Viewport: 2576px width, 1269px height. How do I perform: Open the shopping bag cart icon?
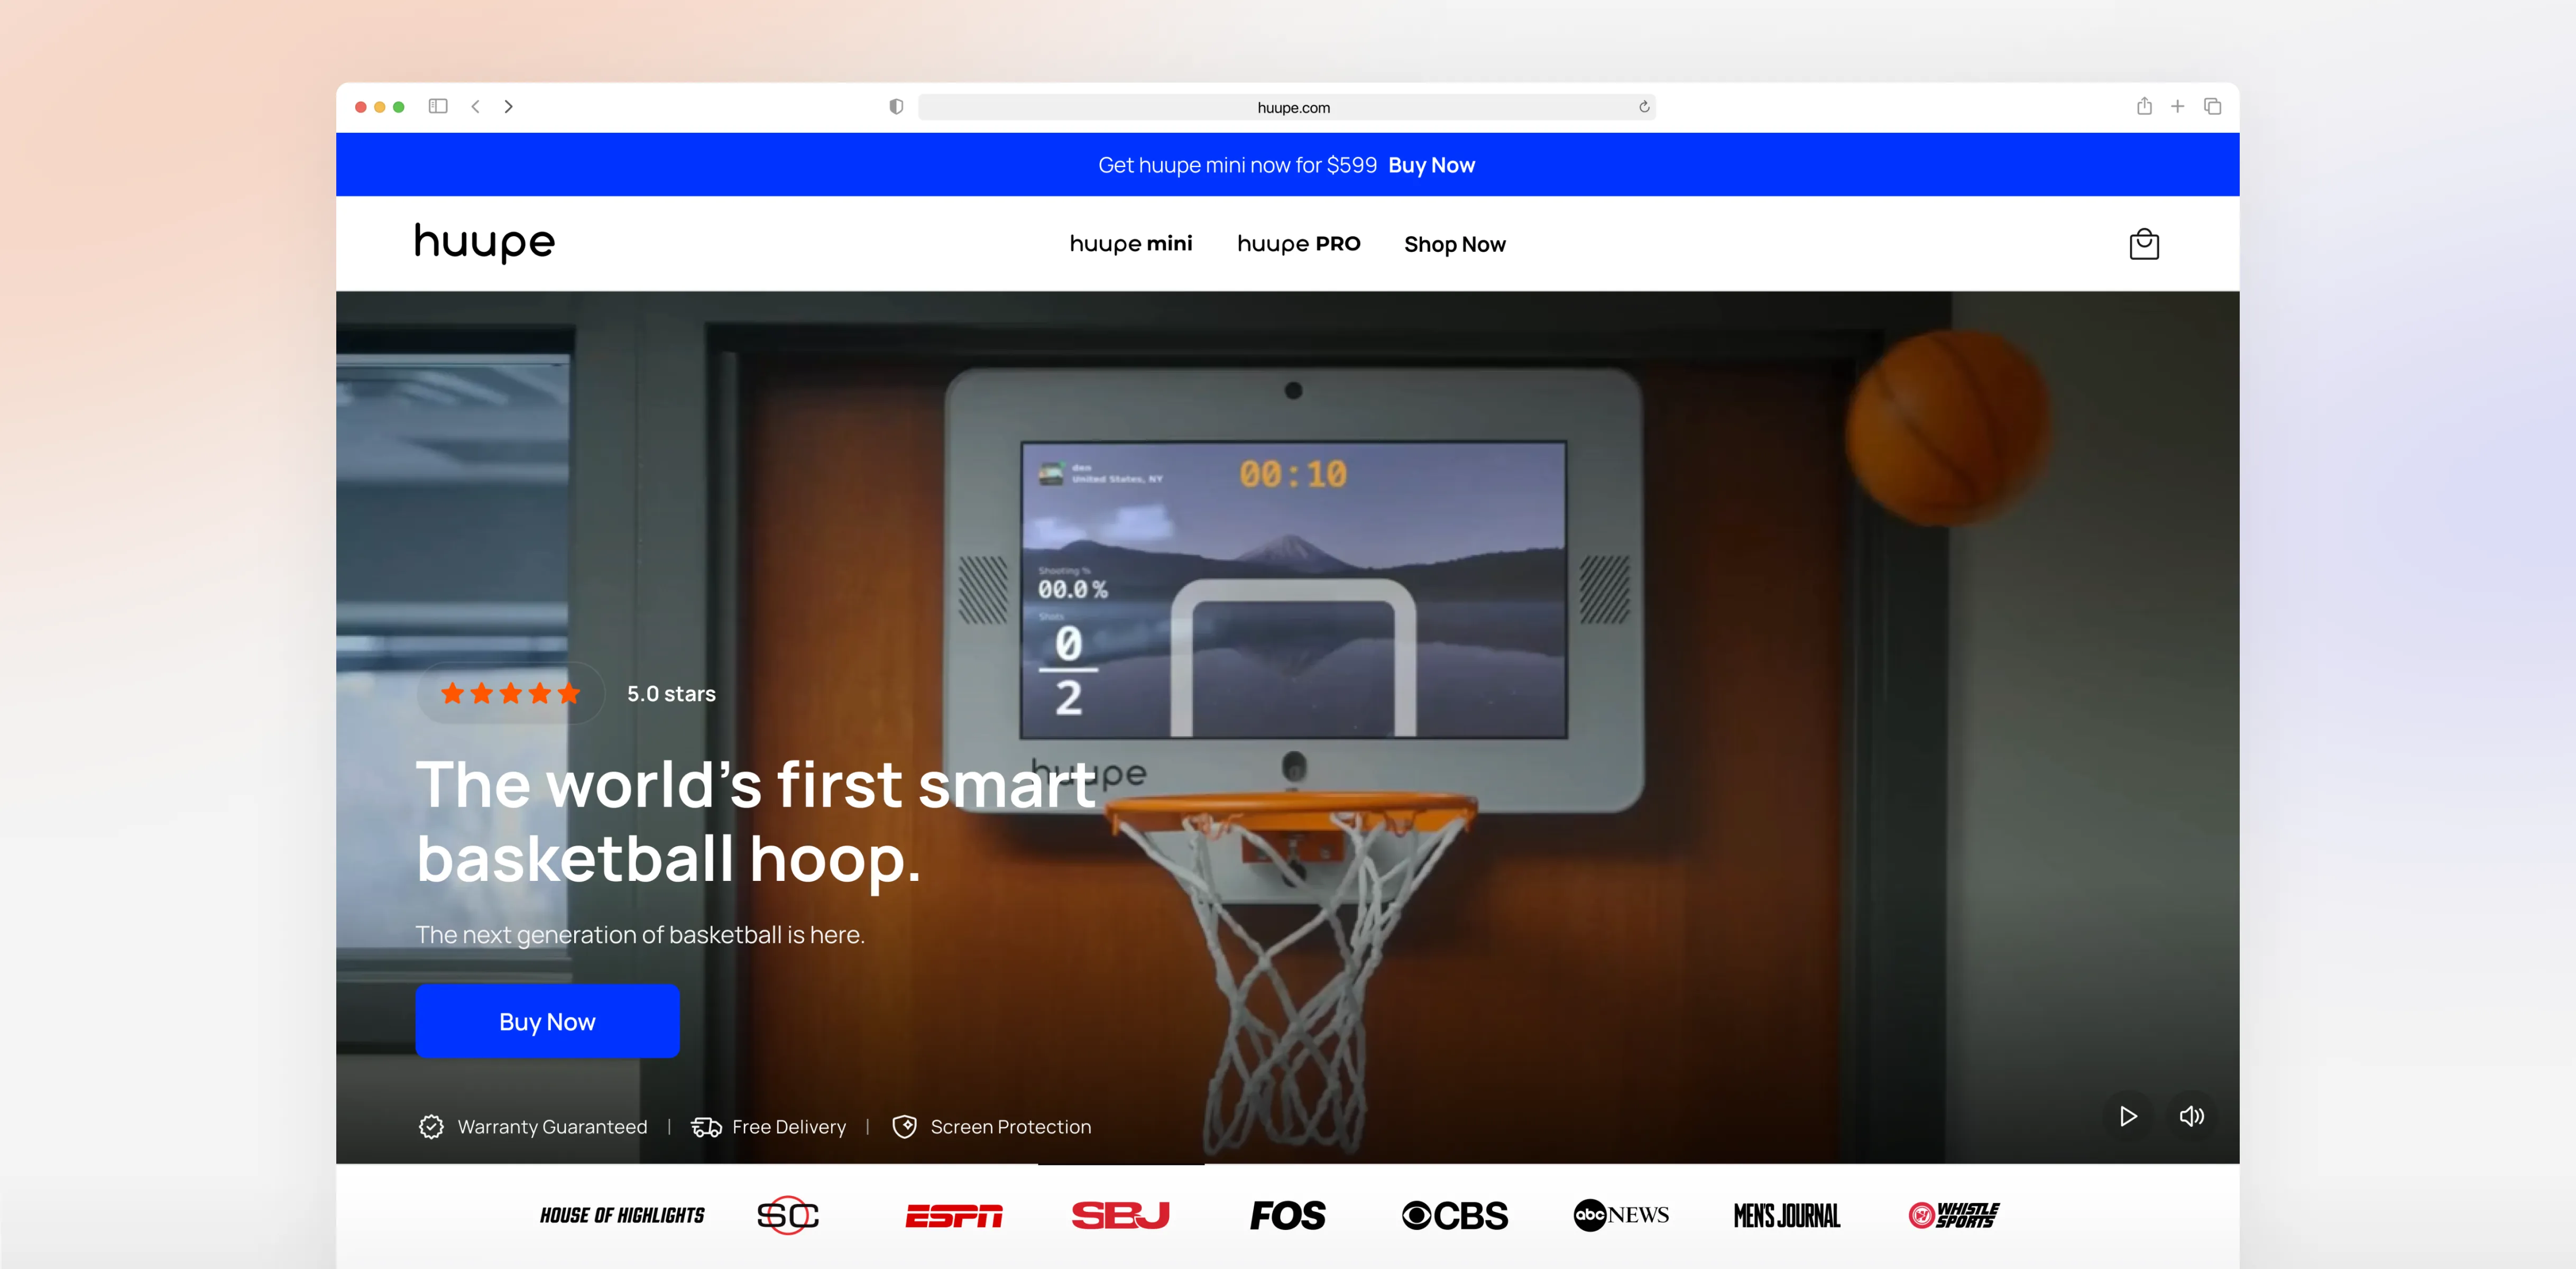[x=2143, y=244]
